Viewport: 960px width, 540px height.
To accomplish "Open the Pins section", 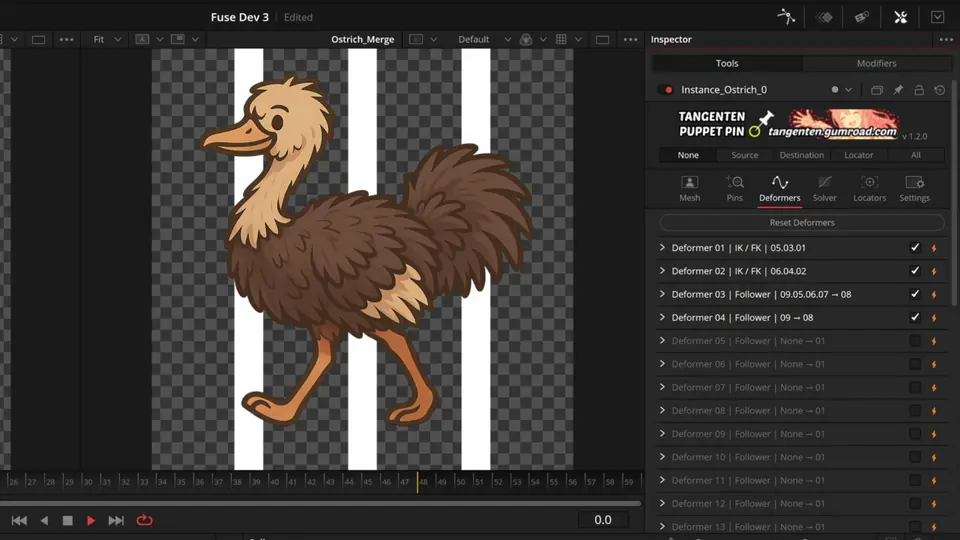I will click(x=735, y=189).
